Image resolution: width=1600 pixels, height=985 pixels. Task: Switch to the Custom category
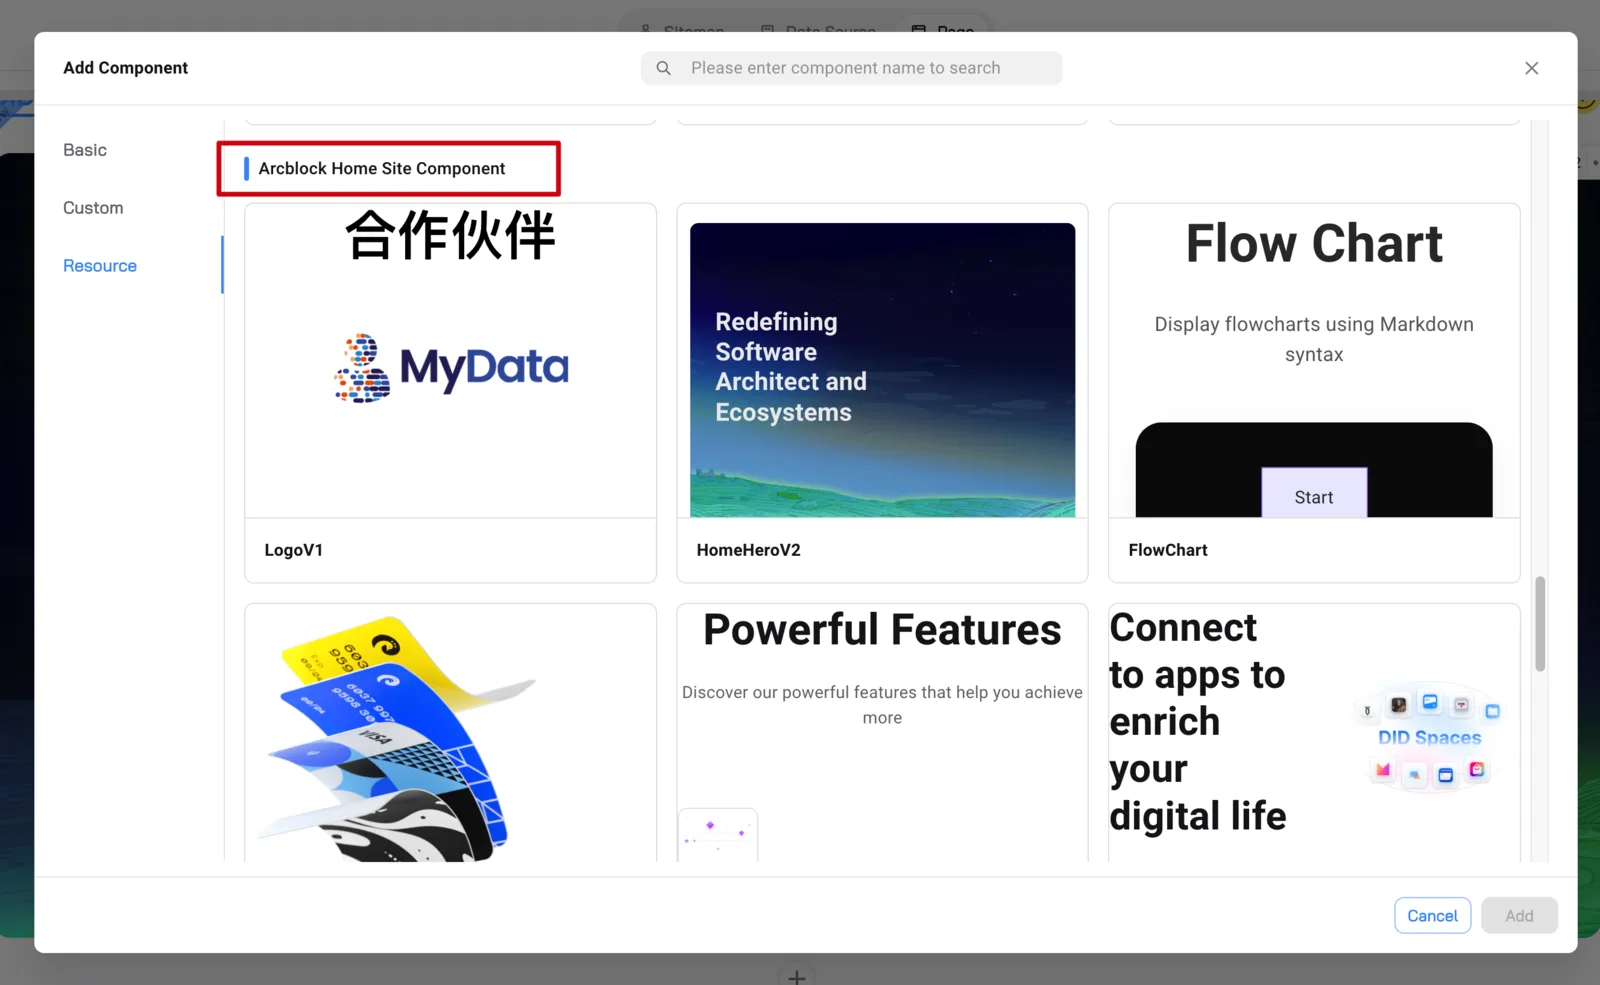click(93, 208)
